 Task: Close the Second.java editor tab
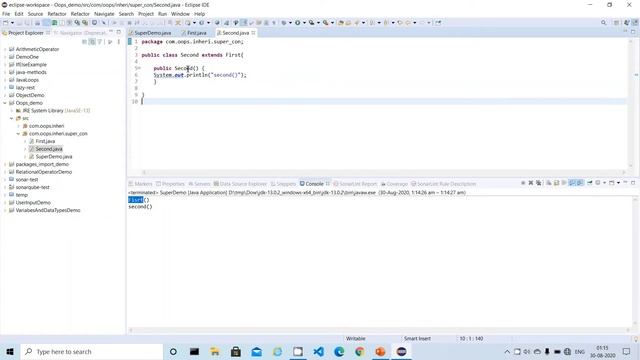point(253,33)
